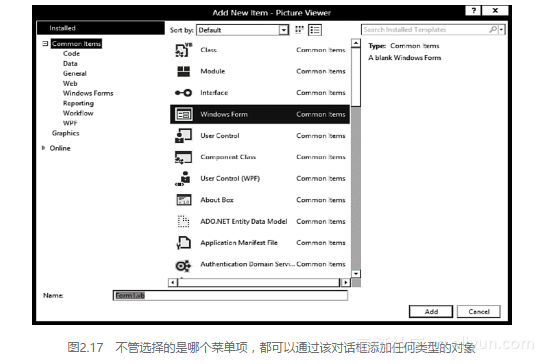Click the Class template name
This screenshot has width=545, height=364.
click(x=209, y=50)
